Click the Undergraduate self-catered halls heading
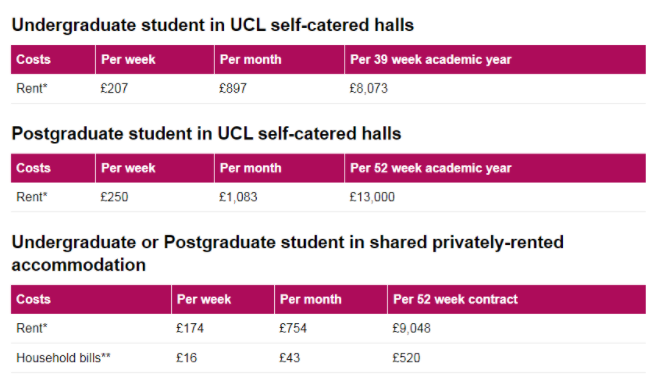This screenshot has height=380, width=654. click(x=213, y=25)
